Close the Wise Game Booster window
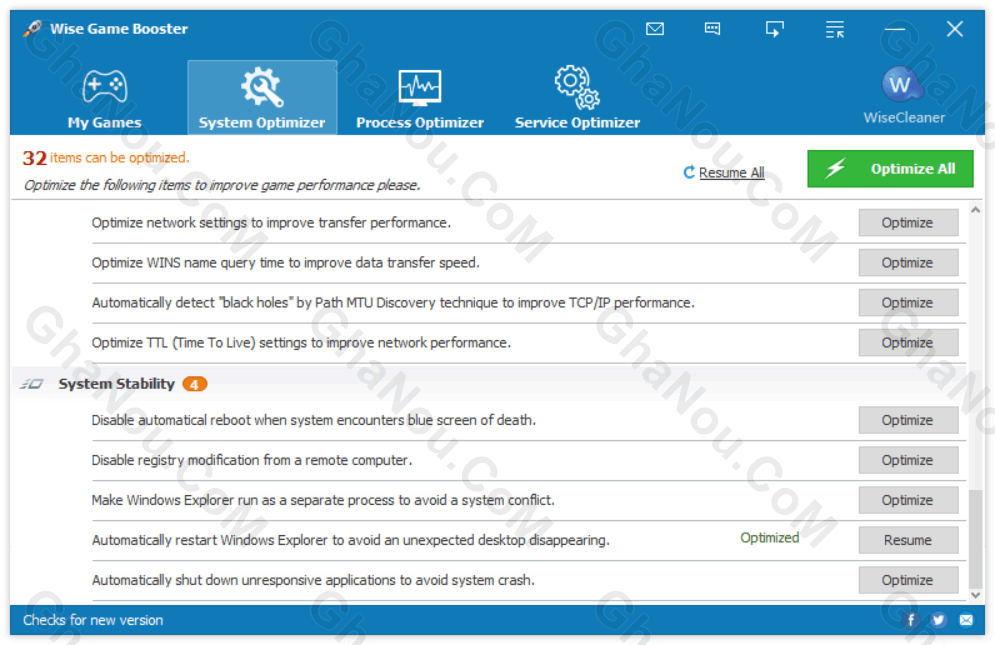The height and width of the screenshot is (645, 995). pyautogui.click(x=954, y=29)
